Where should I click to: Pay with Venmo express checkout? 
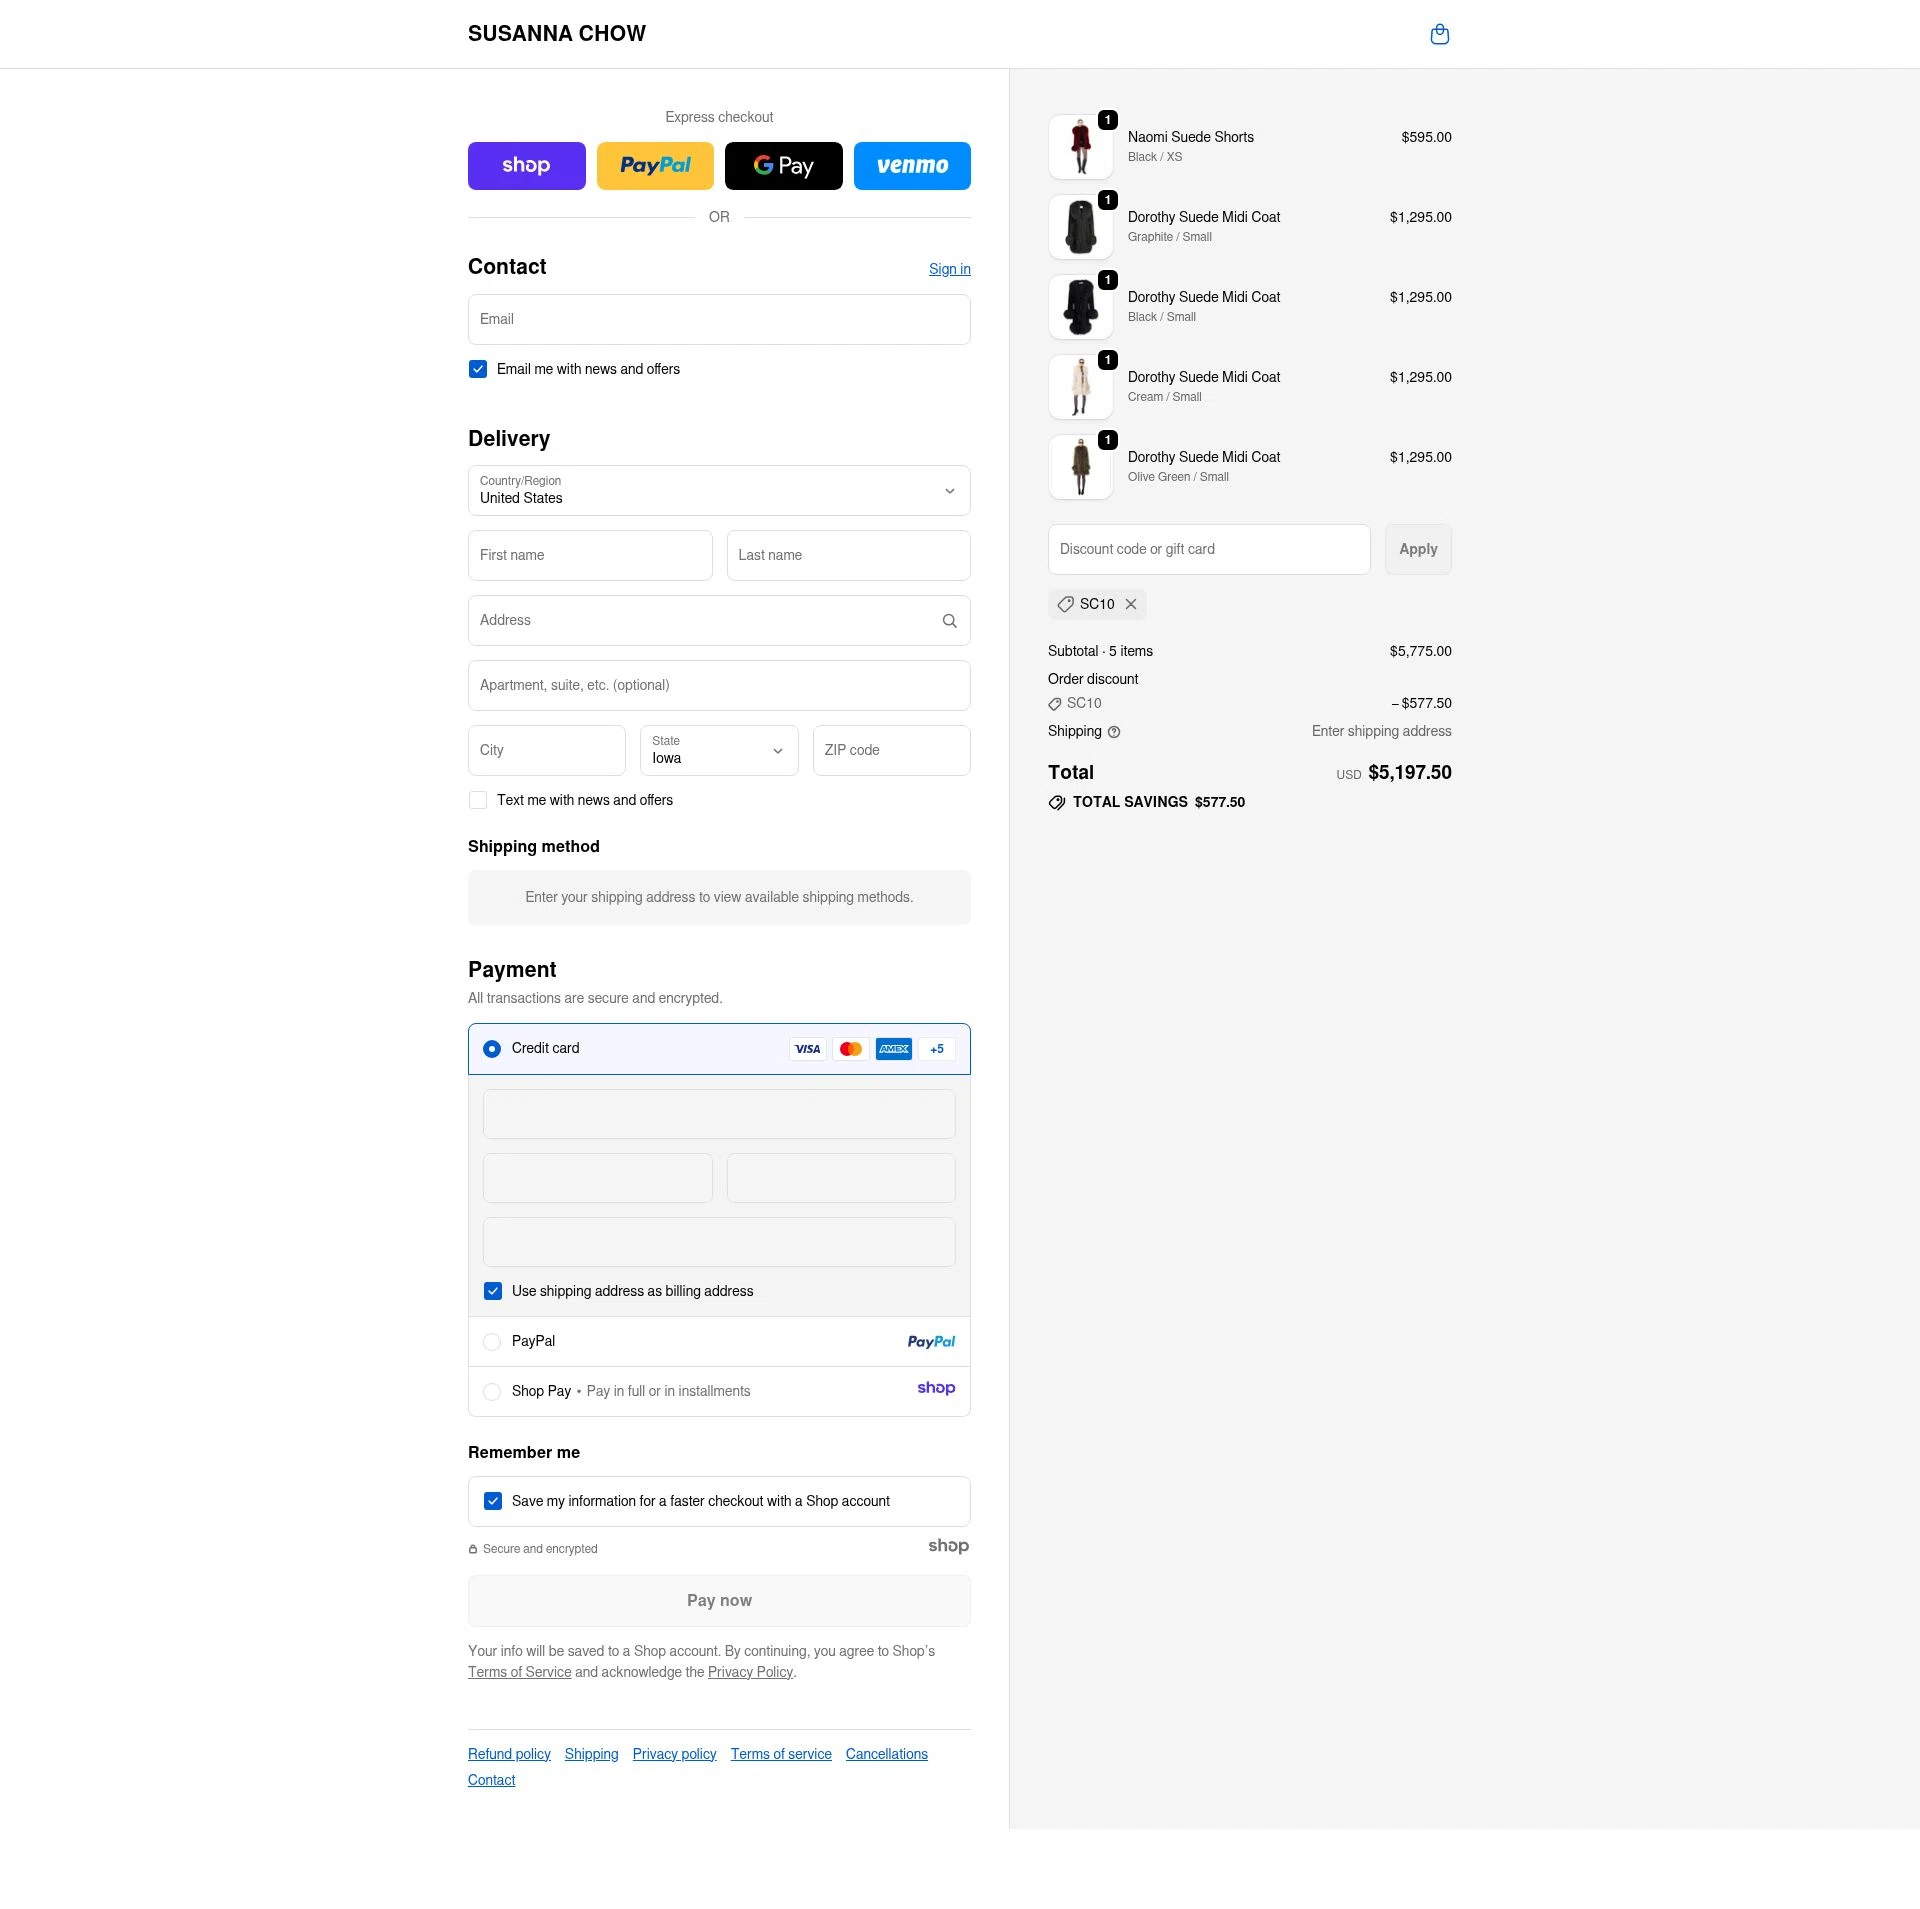pyautogui.click(x=911, y=165)
